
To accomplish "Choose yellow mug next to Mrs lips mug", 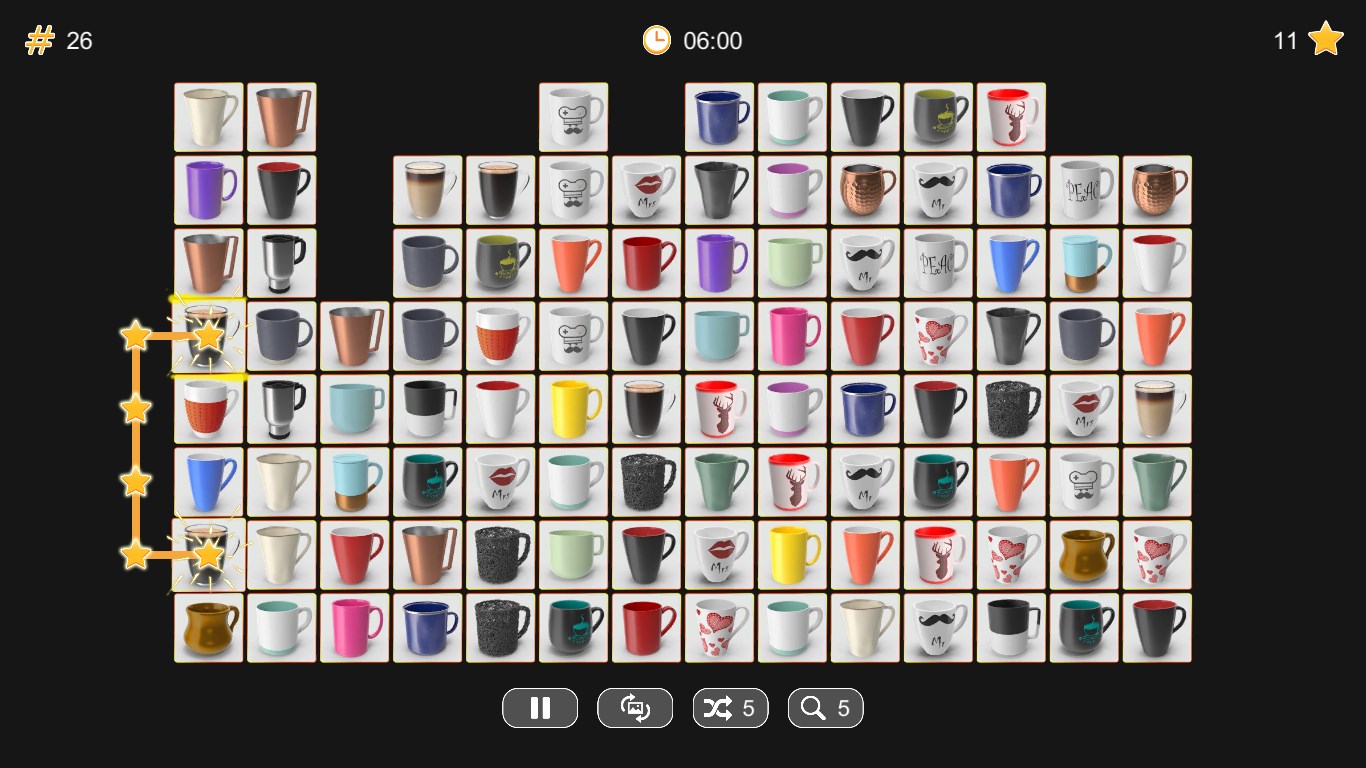I will click(x=792, y=555).
